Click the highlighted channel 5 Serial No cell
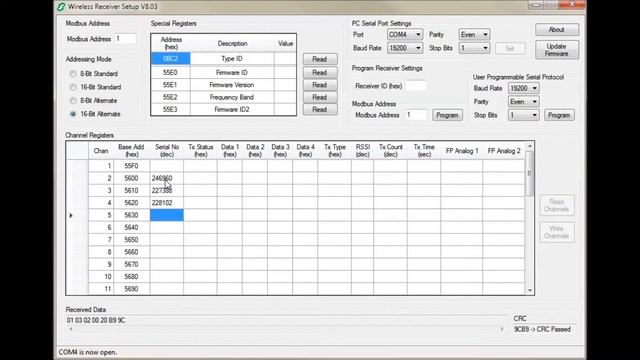This screenshot has height=360, width=640. pyautogui.click(x=167, y=215)
